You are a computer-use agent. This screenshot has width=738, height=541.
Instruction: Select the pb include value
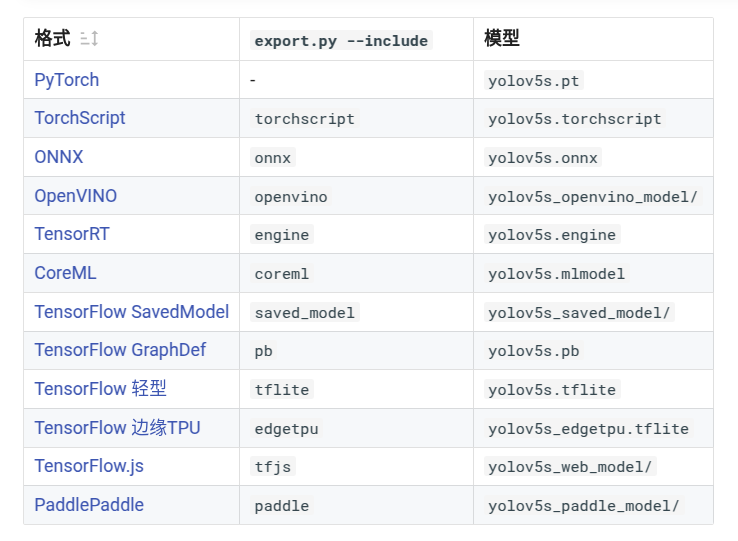[264, 351]
